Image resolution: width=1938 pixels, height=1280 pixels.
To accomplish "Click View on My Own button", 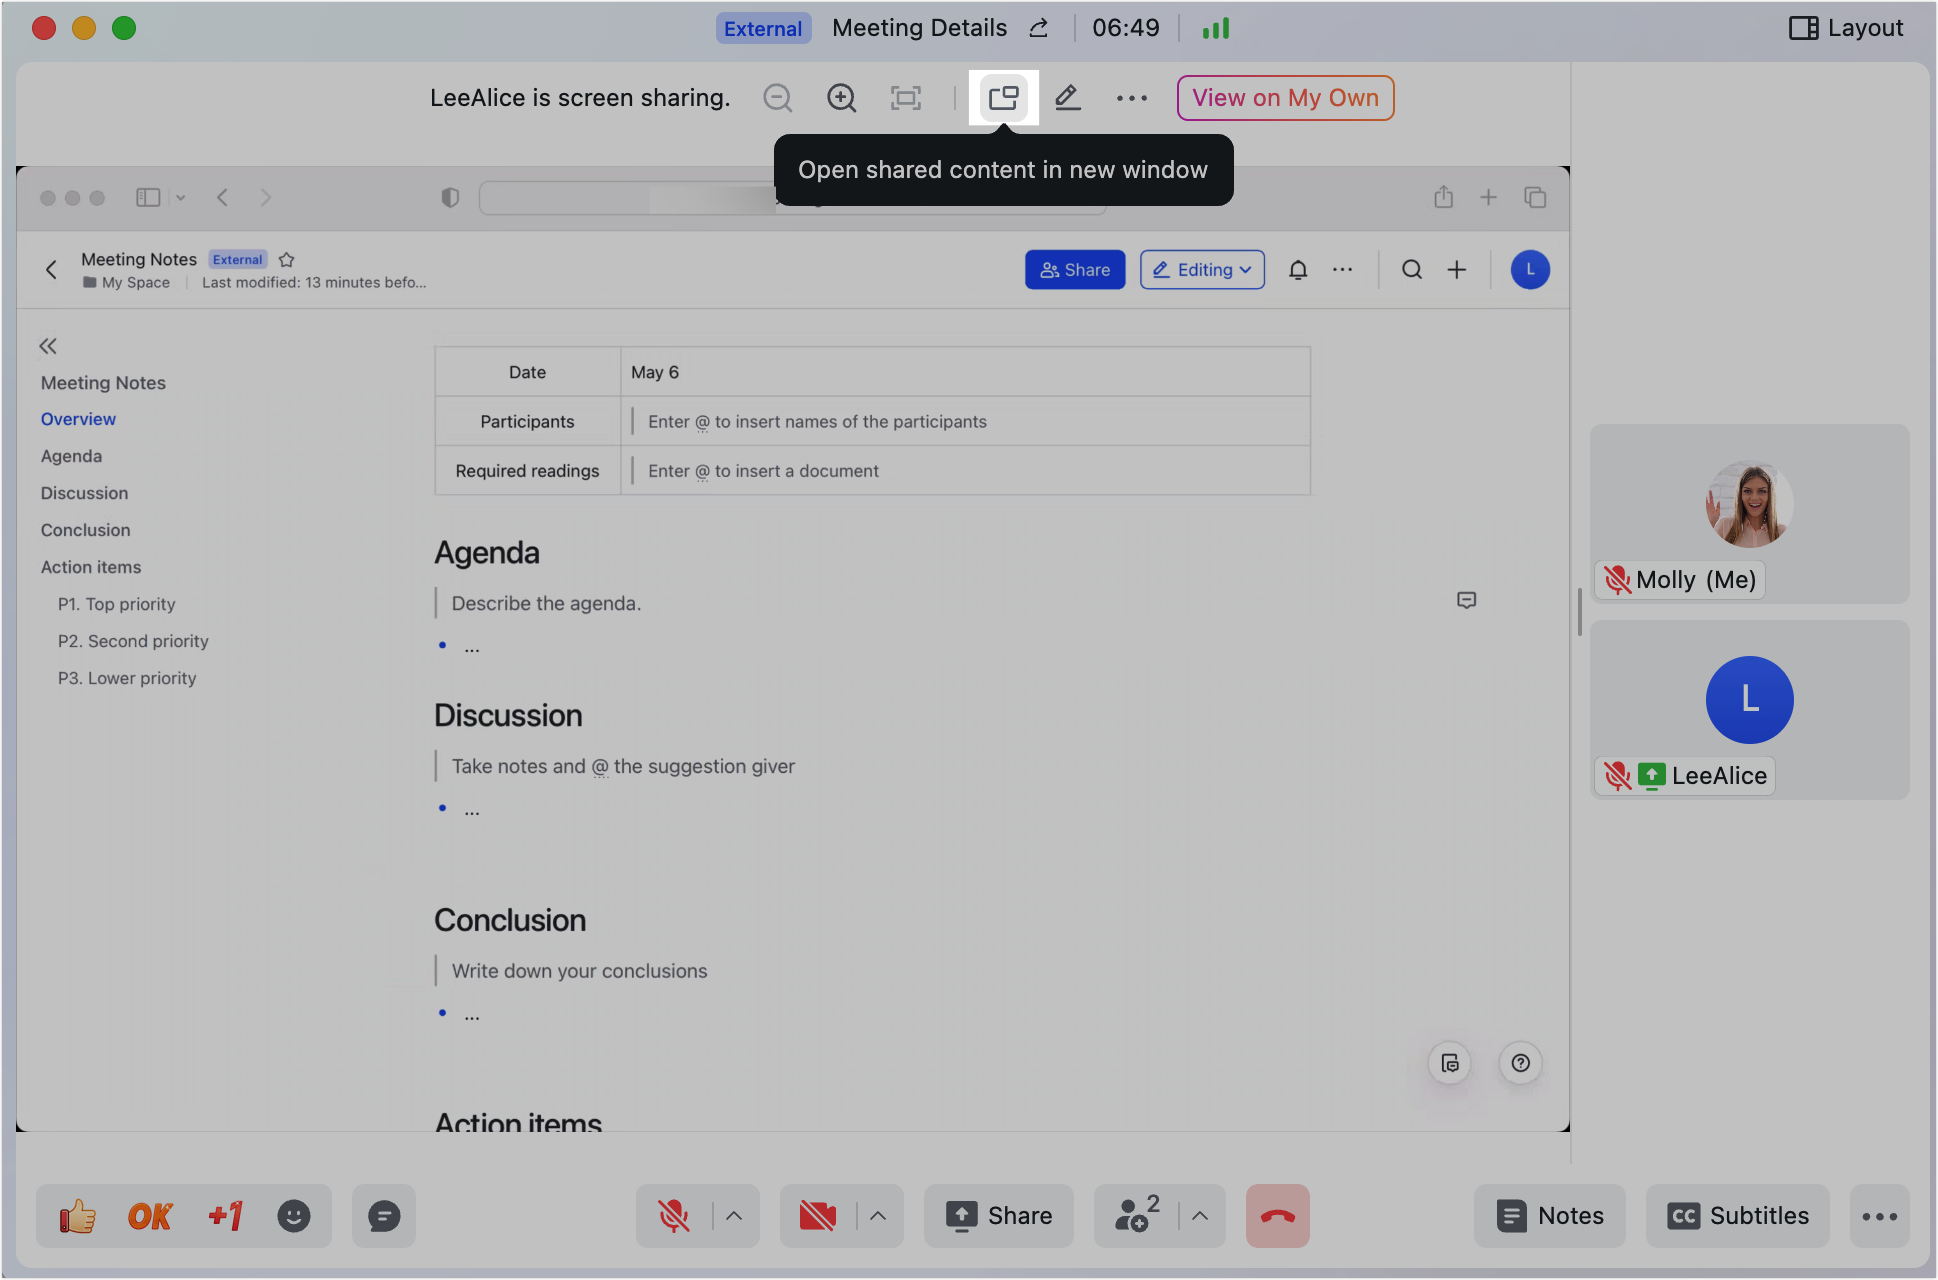I will point(1285,98).
